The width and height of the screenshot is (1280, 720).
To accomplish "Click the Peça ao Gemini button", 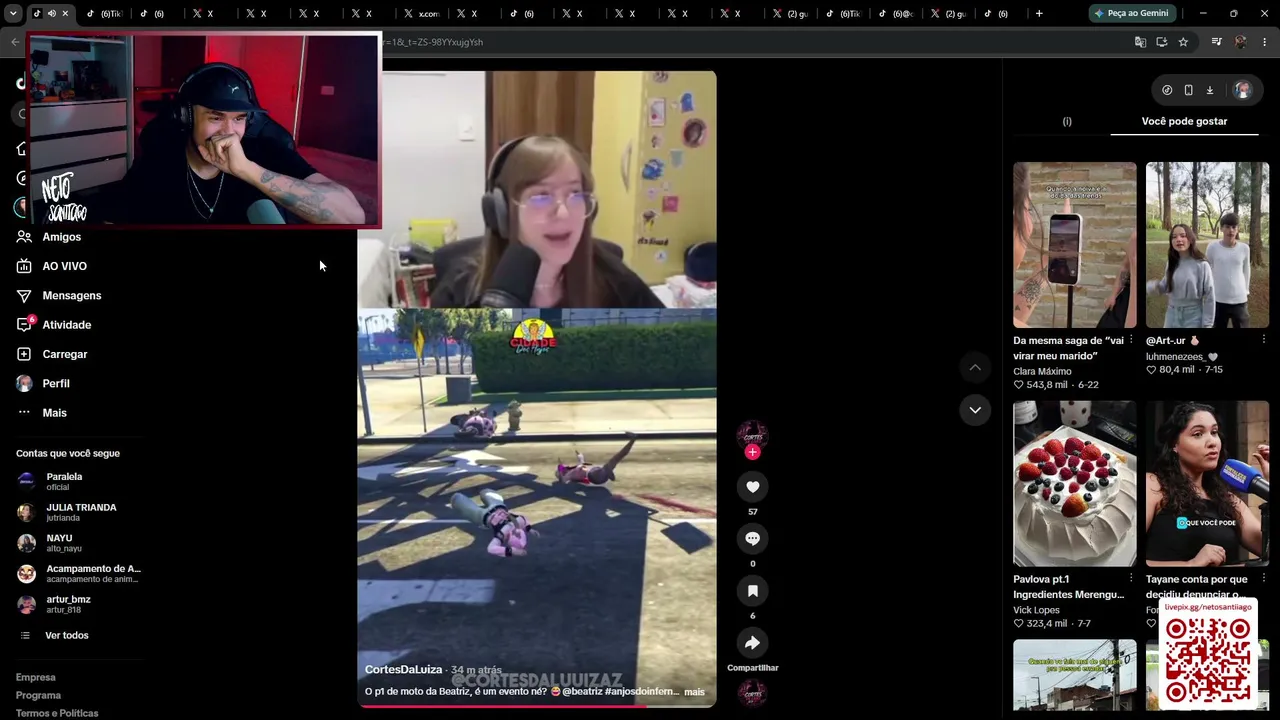I will point(1132,13).
